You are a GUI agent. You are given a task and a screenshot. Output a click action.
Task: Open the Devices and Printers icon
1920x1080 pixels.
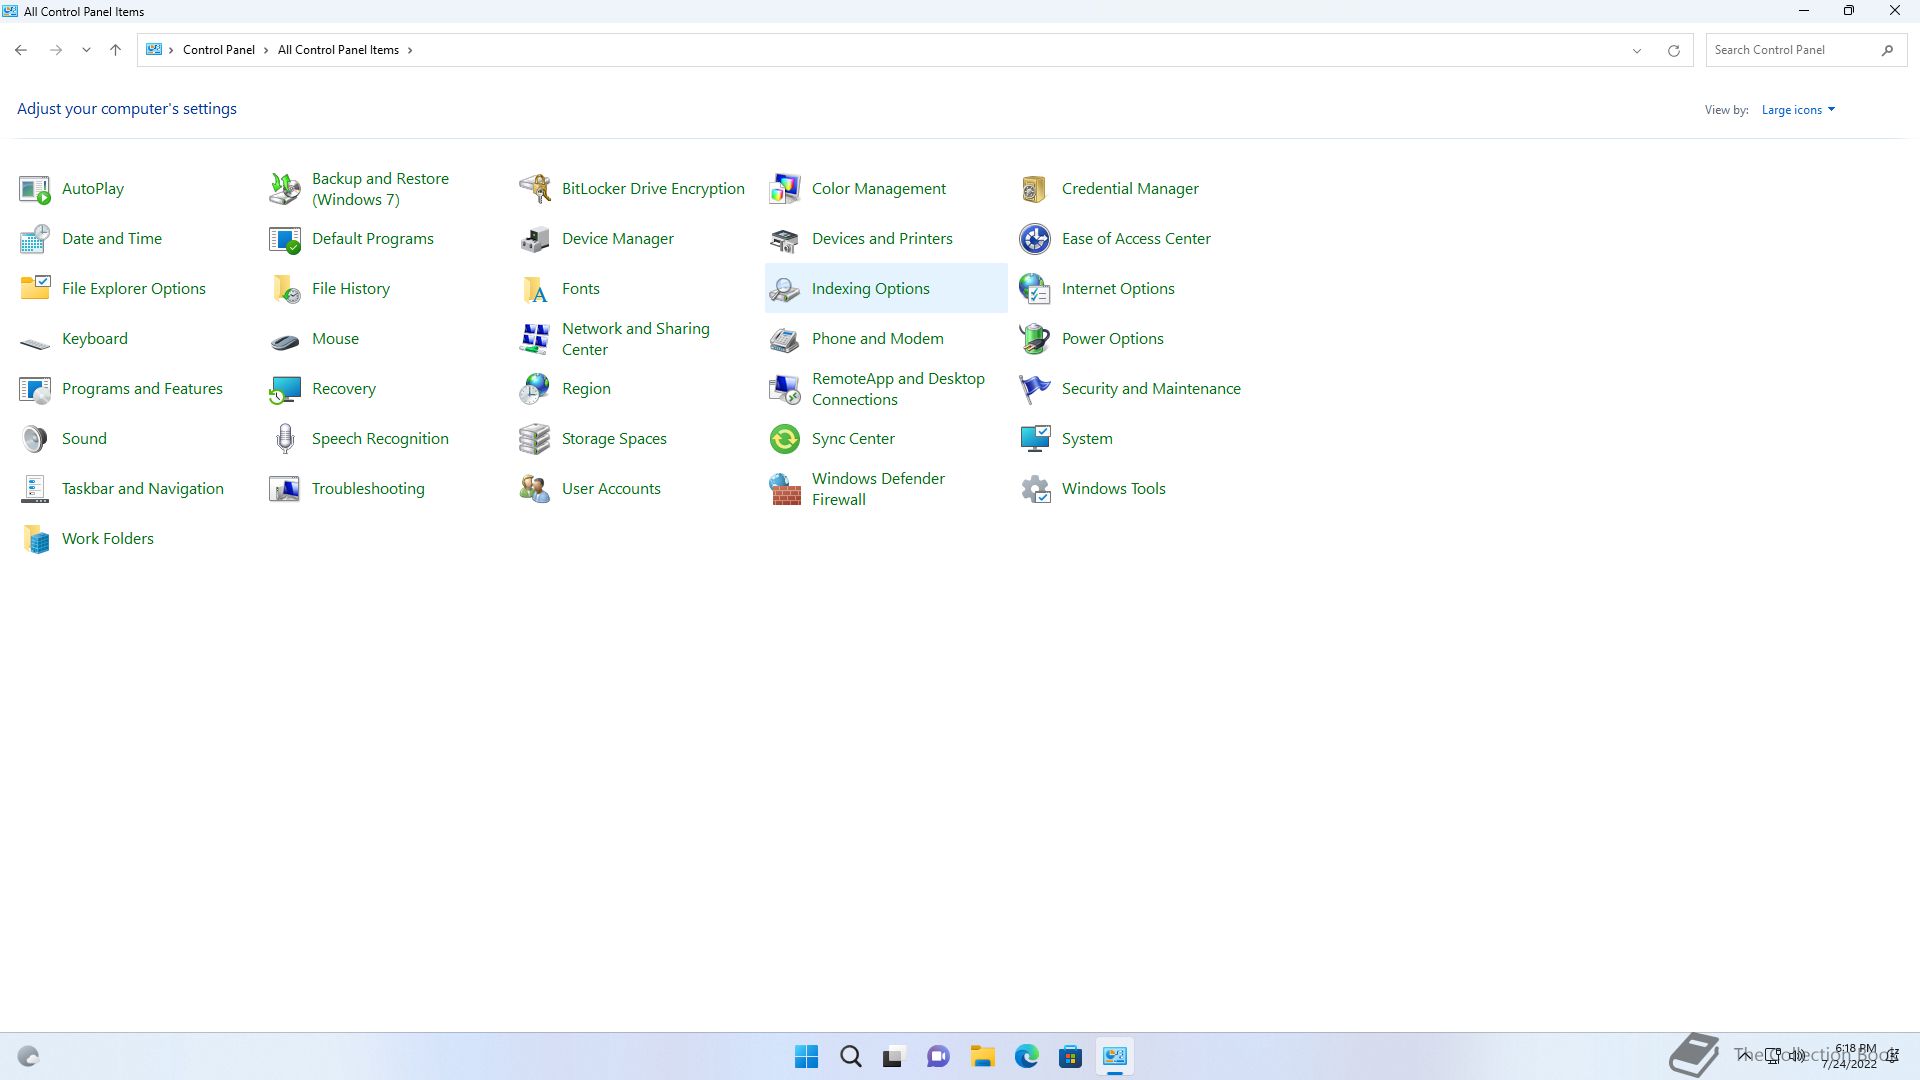pos(785,239)
